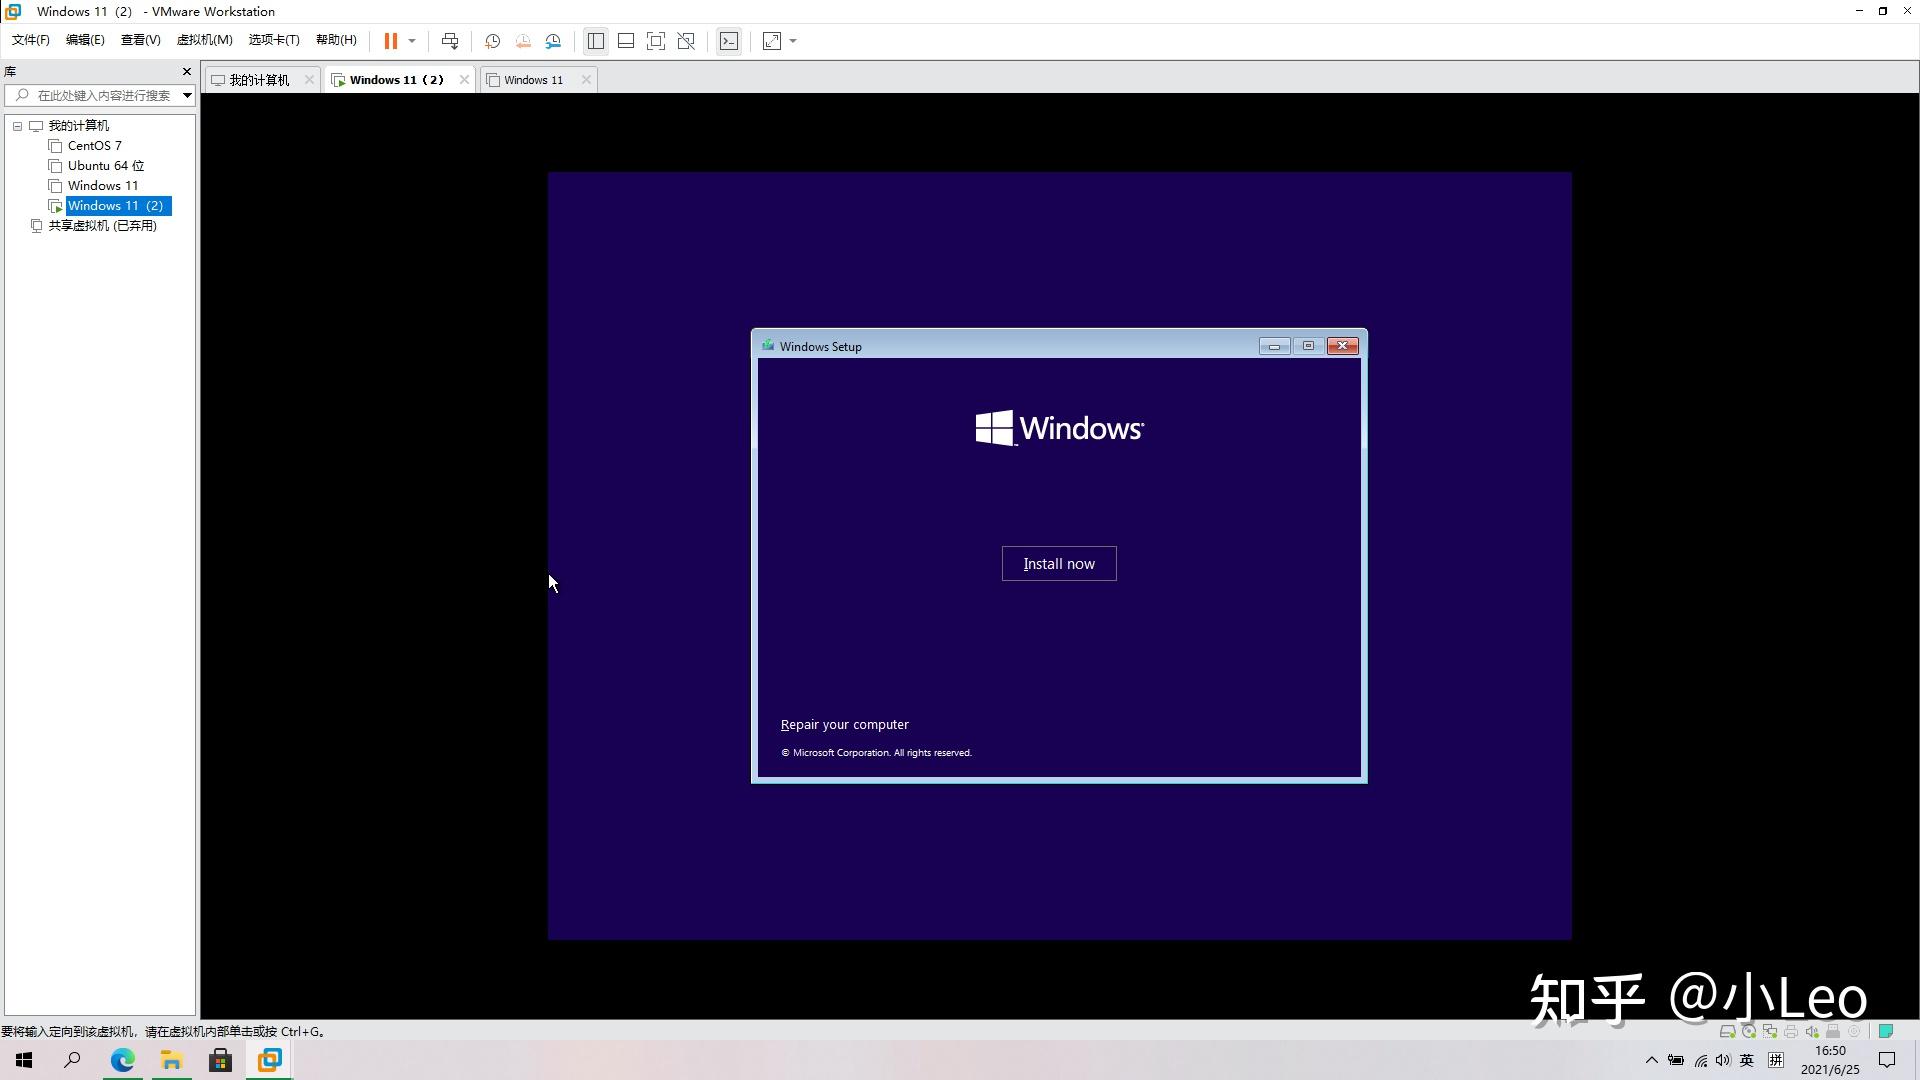The height and width of the screenshot is (1080, 1920).
Task: Select CentOS 7 virtual machine
Action: coord(95,145)
